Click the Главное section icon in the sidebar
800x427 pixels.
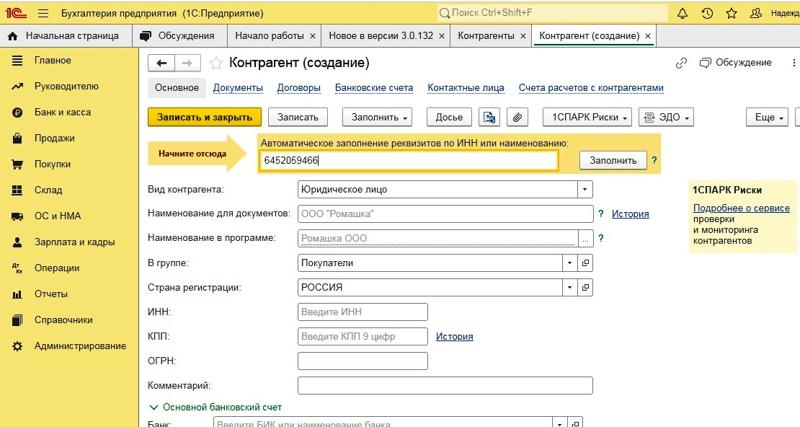coord(17,61)
